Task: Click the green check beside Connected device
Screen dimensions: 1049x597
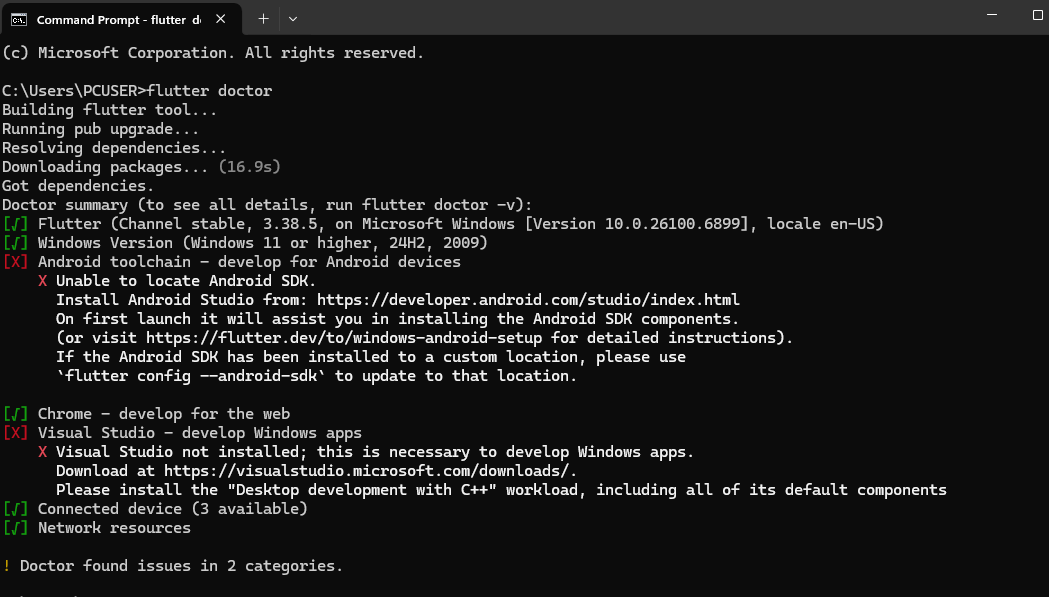Action: (x=15, y=509)
